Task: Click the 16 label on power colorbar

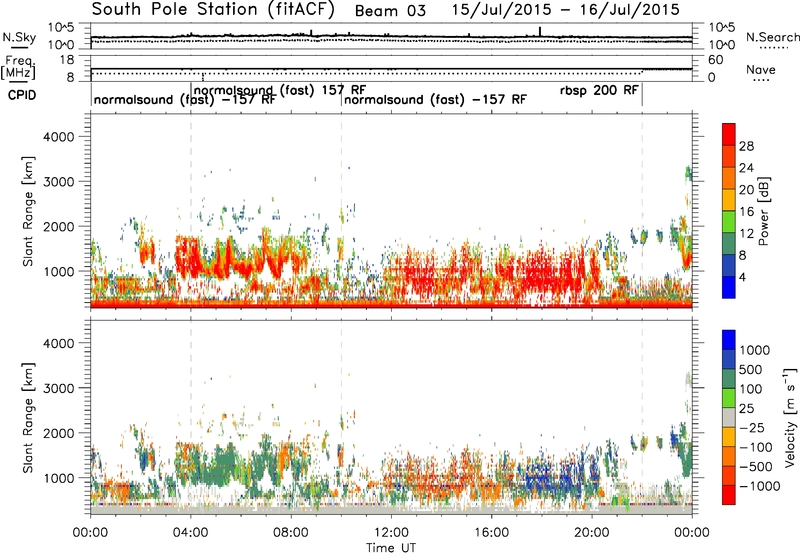Action: pos(746,212)
